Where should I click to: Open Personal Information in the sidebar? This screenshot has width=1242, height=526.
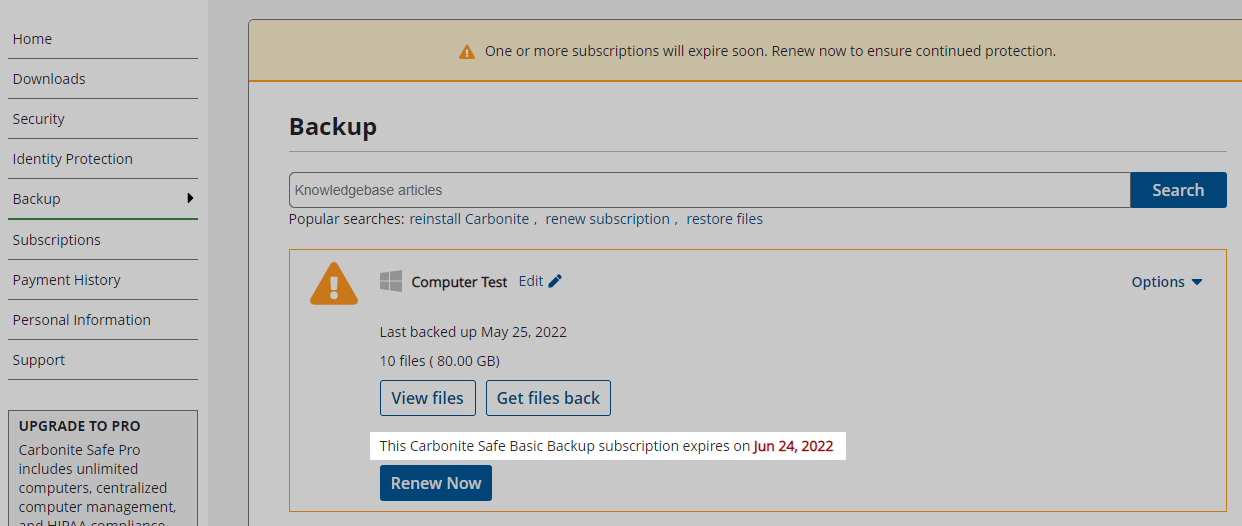[x=82, y=320]
